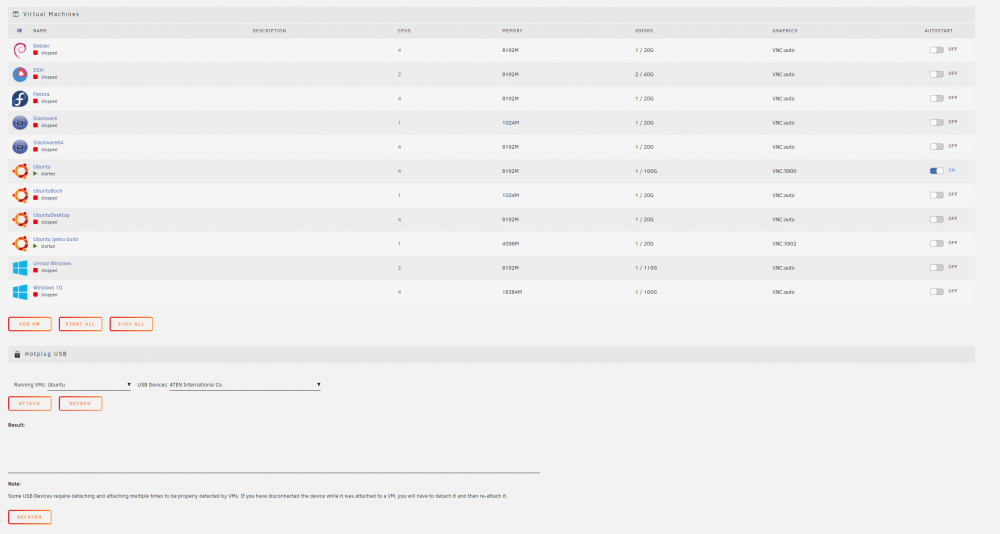Expand CPU count 2 for Unraid Windows
This screenshot has height=534, width=1000.
tap(399, 268)
